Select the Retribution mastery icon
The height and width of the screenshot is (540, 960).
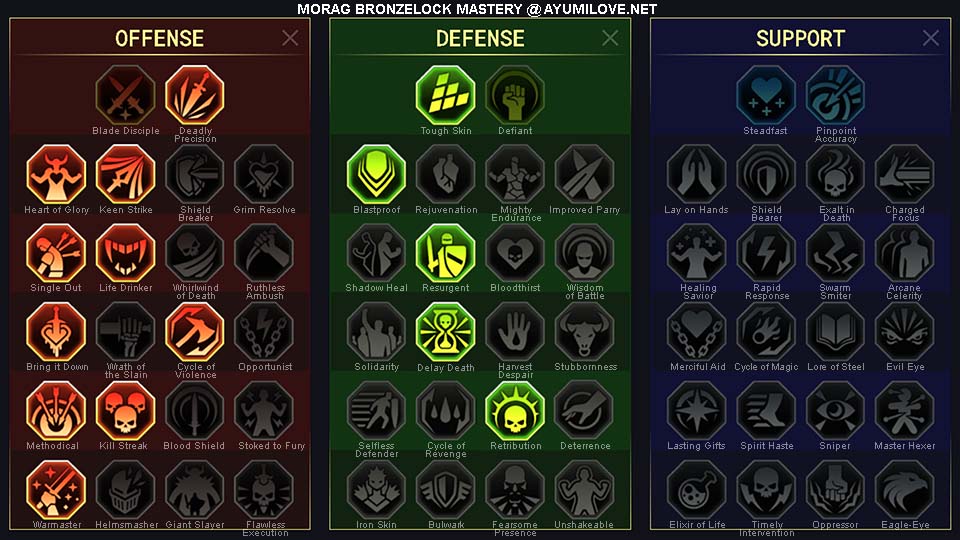point(515,411)
